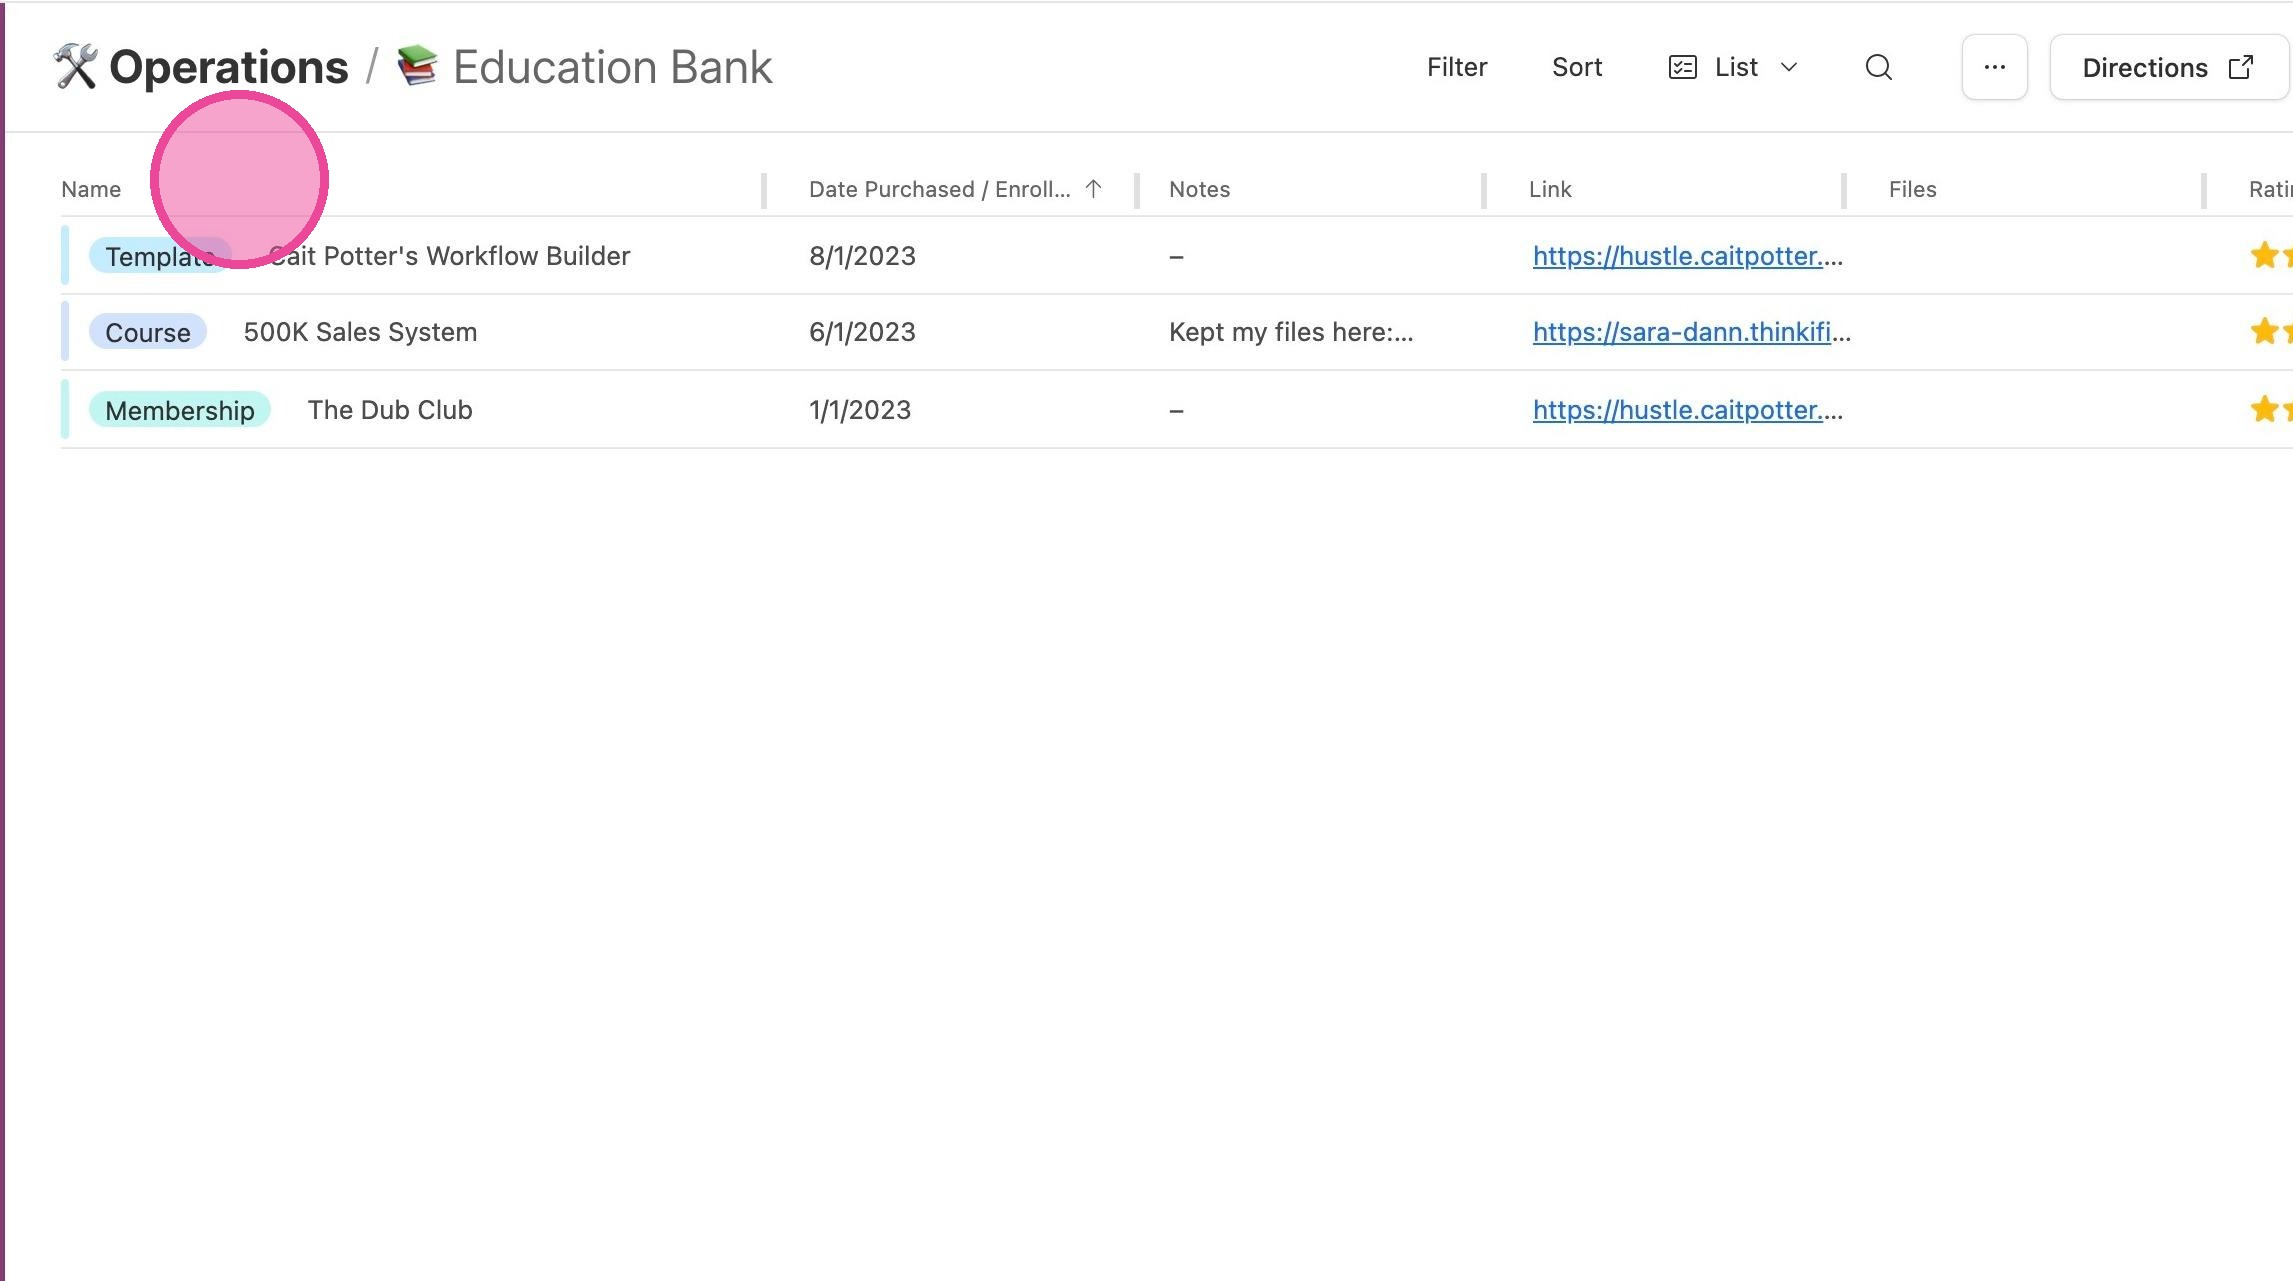Open the three-dots more options menu
The image size is (2293, 1281).
tap(1994, 67)
